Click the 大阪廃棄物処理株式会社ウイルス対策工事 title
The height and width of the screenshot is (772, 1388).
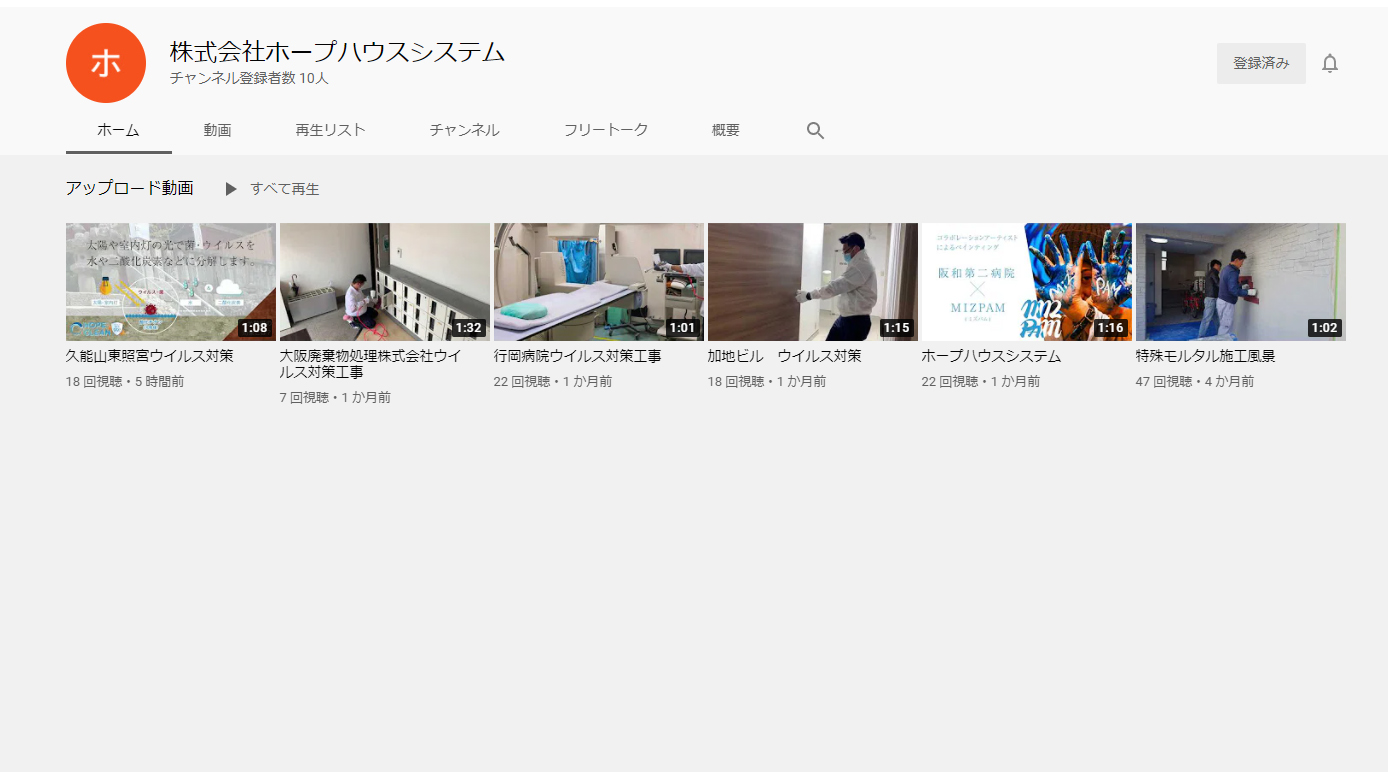(x=370, y=364)
